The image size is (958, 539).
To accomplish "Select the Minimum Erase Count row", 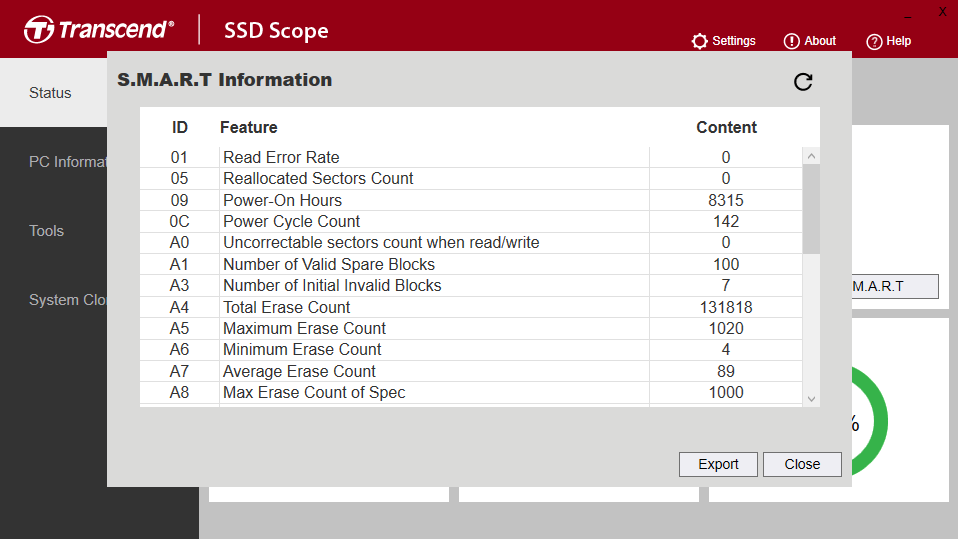I will (x=471, y=350).
